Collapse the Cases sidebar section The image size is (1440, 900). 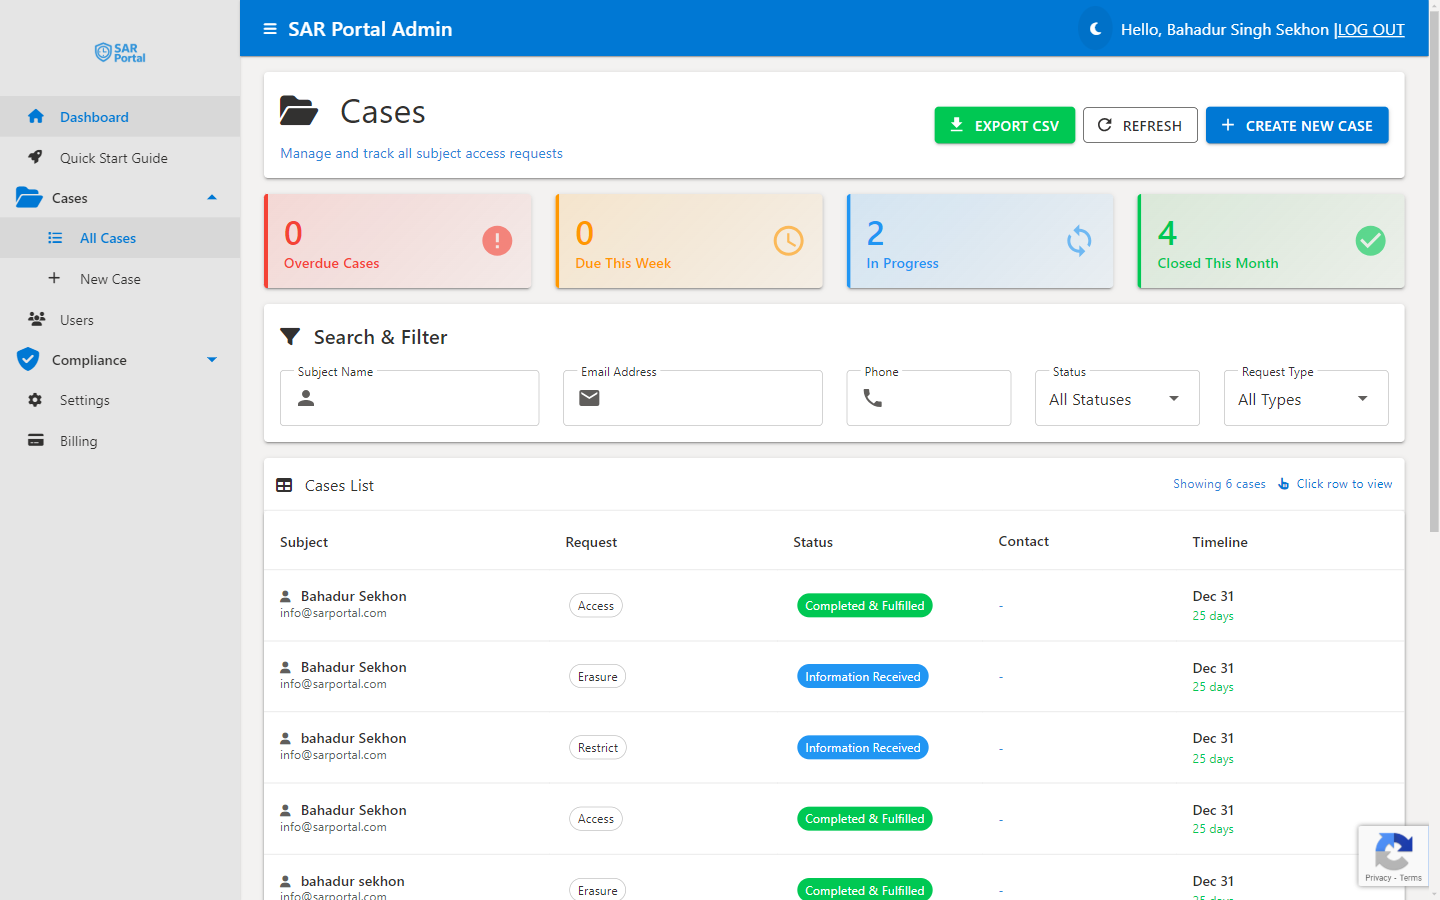[211, 197]
